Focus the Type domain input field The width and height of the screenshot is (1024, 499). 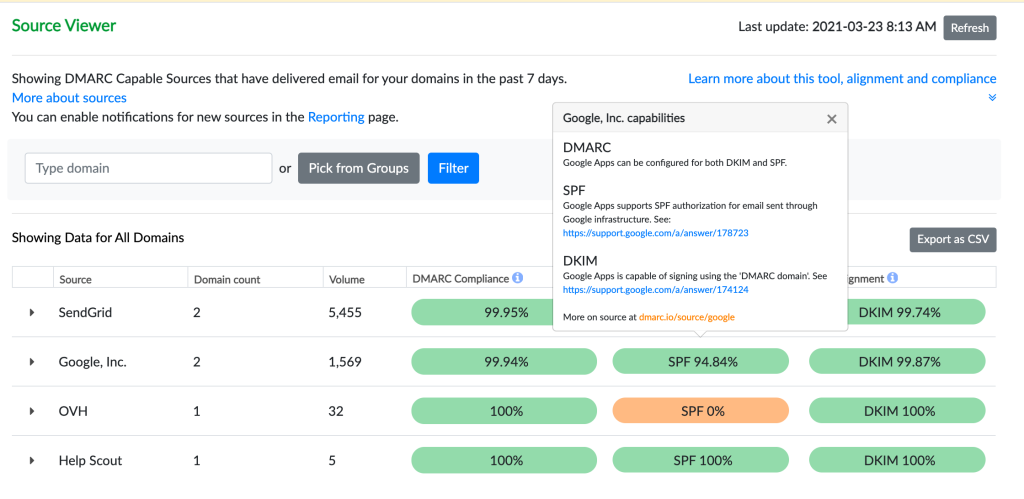pos(148,168)
